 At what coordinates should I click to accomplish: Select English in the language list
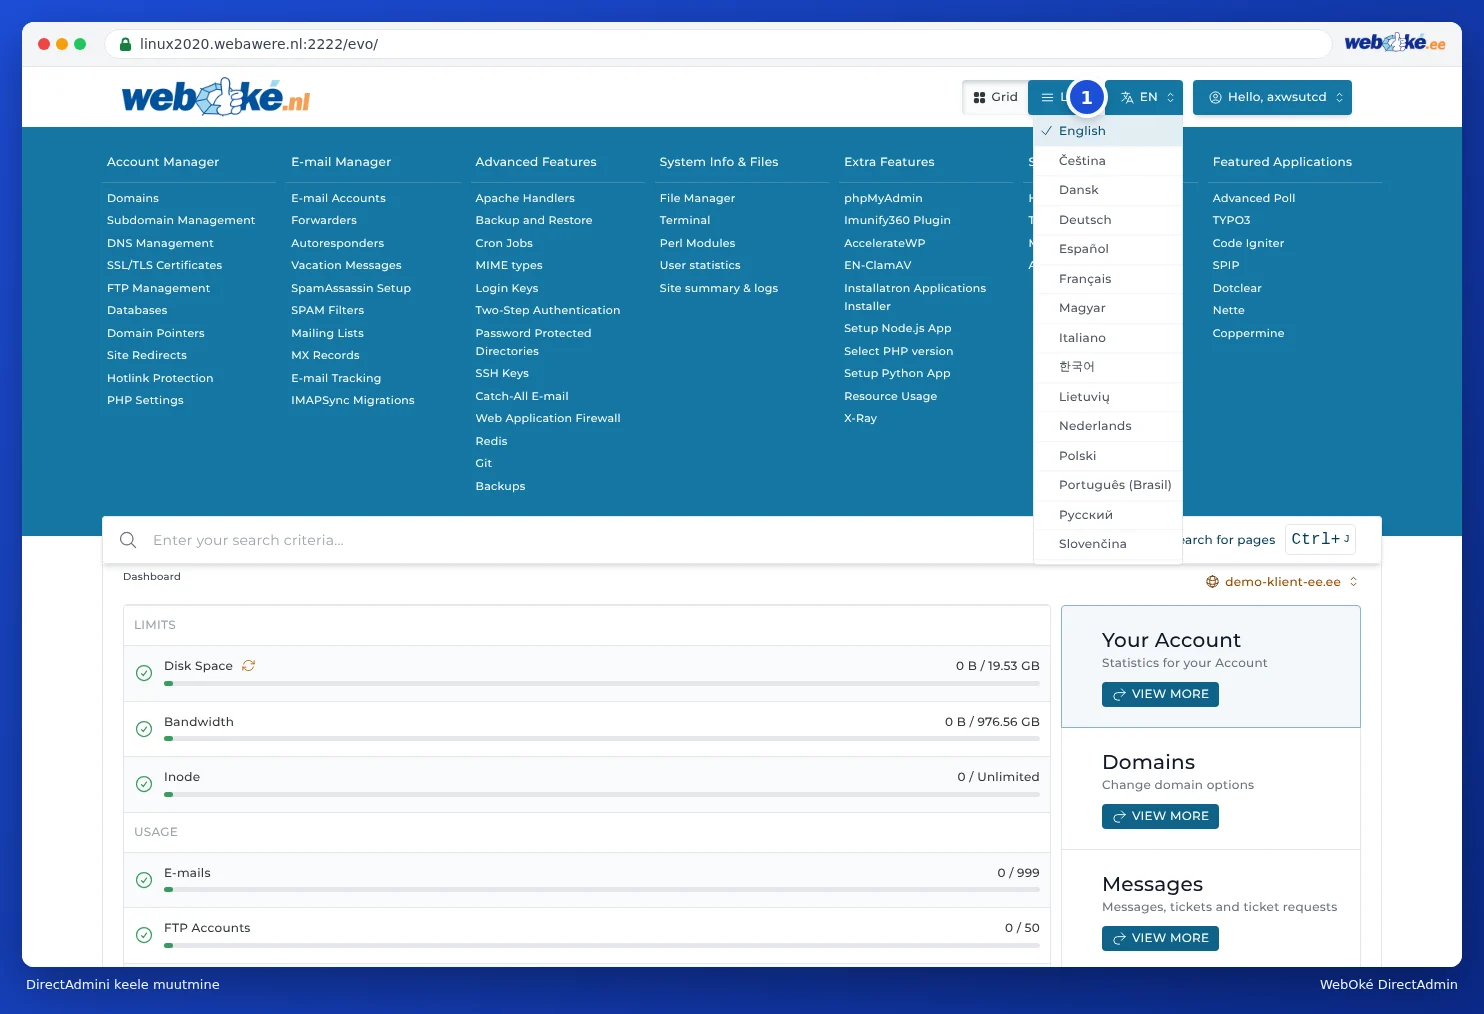coord(1108,131)
